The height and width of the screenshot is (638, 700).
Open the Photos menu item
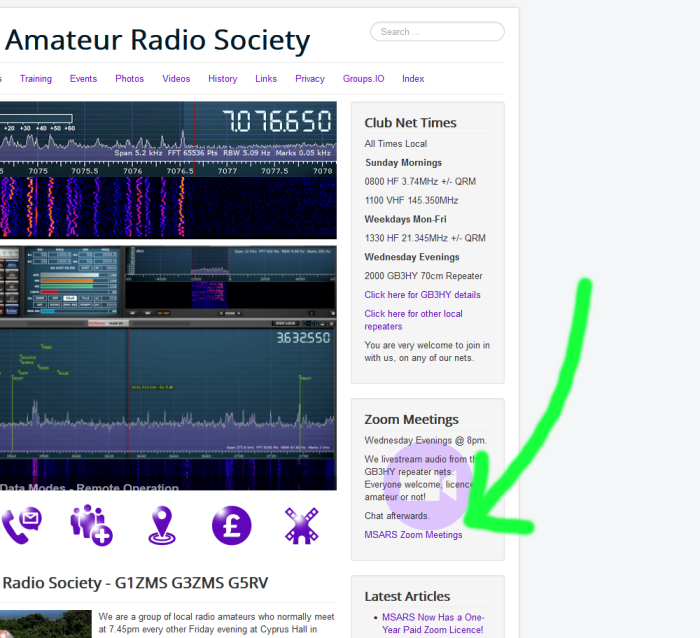(129, 79)
